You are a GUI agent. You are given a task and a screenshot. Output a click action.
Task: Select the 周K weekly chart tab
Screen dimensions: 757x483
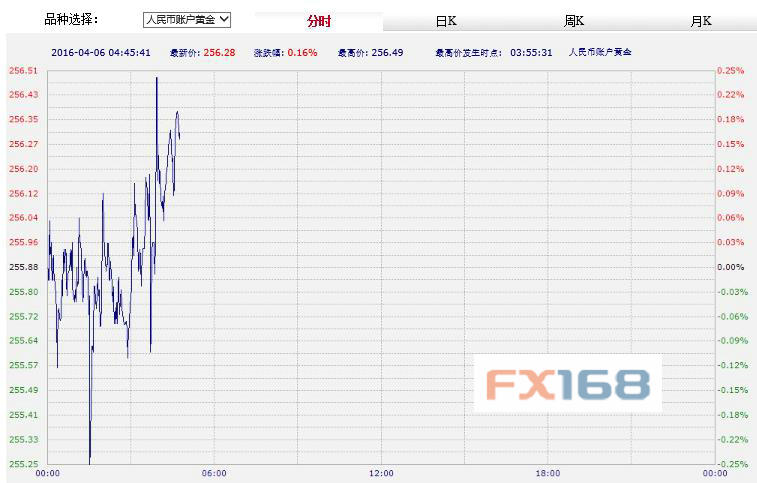point(574,21)
